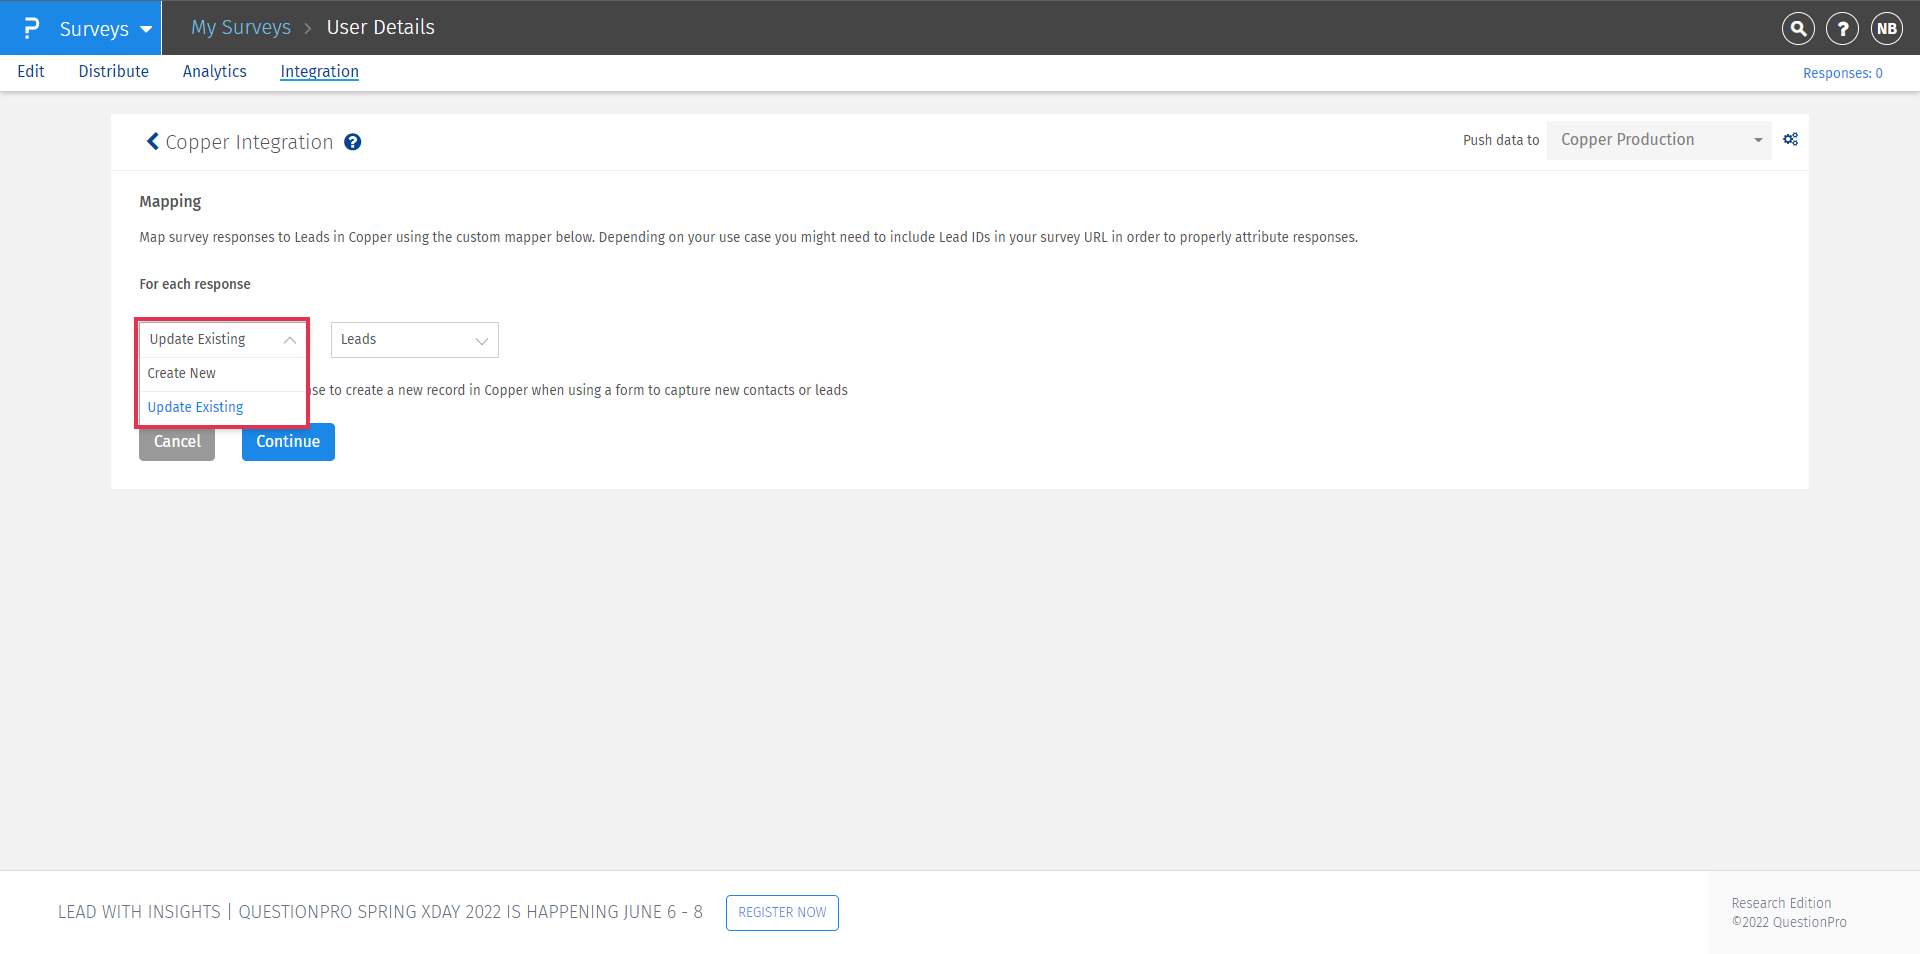Open the Distribute tab
Viewport: 1920px width, 954px height.
click(x=113, y=71)
